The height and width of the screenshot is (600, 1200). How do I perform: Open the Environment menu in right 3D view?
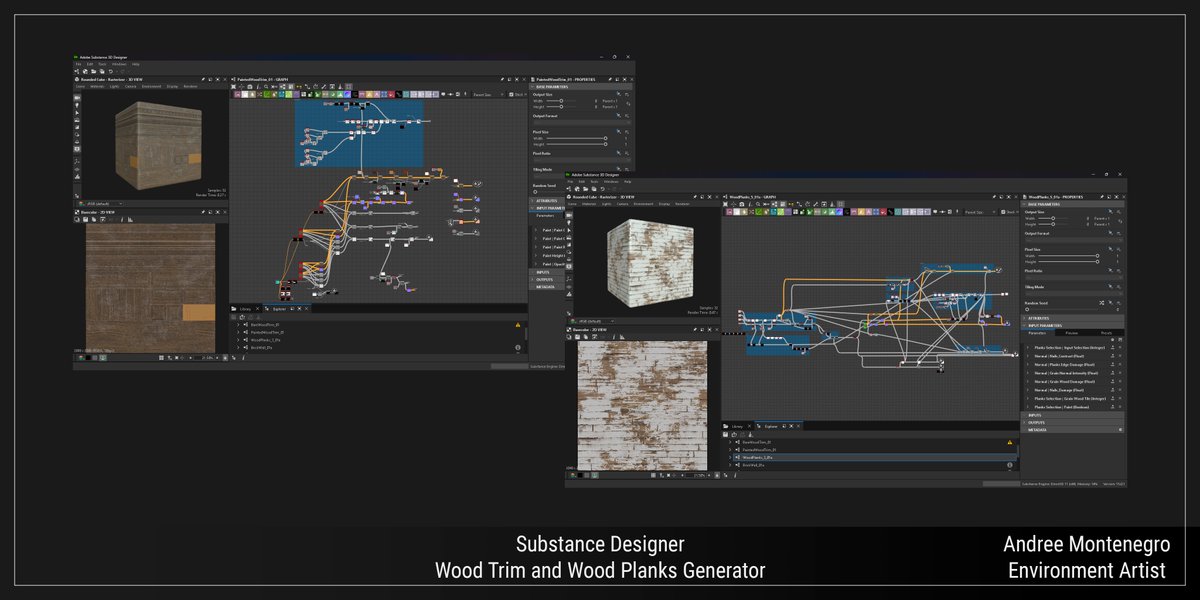pos(643,204)
